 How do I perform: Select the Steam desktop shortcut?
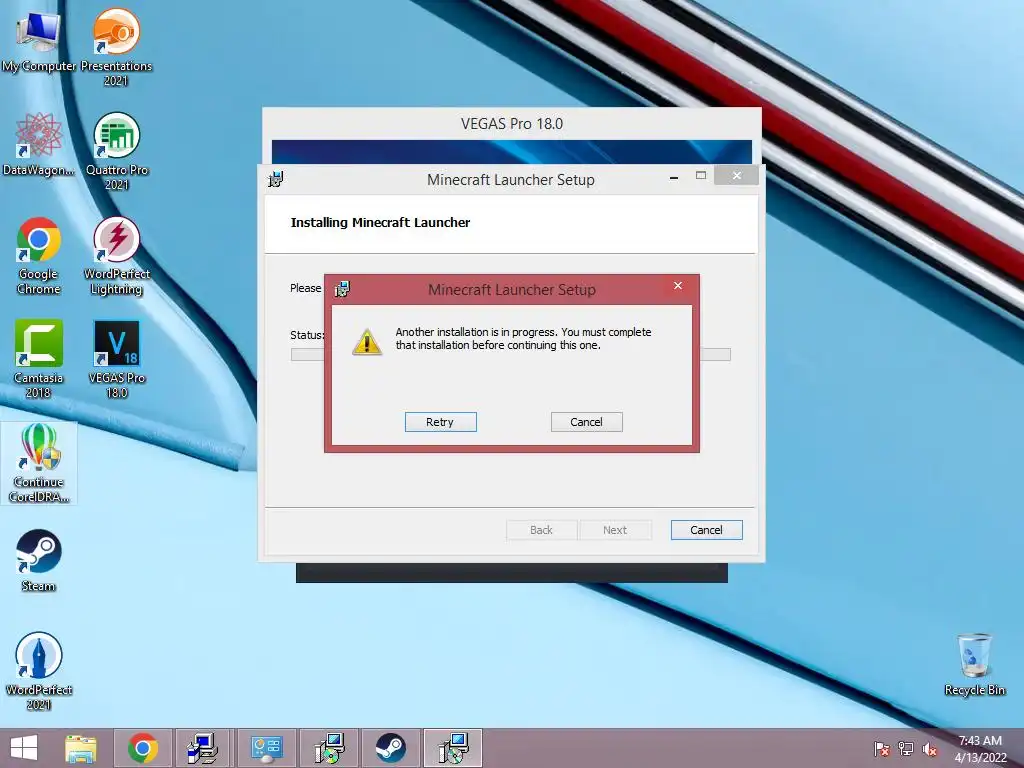tap(39, 560)
